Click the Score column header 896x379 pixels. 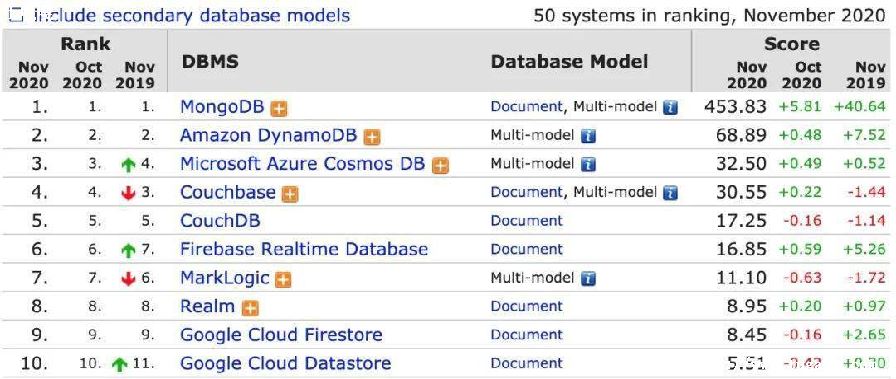coord(792,43)
